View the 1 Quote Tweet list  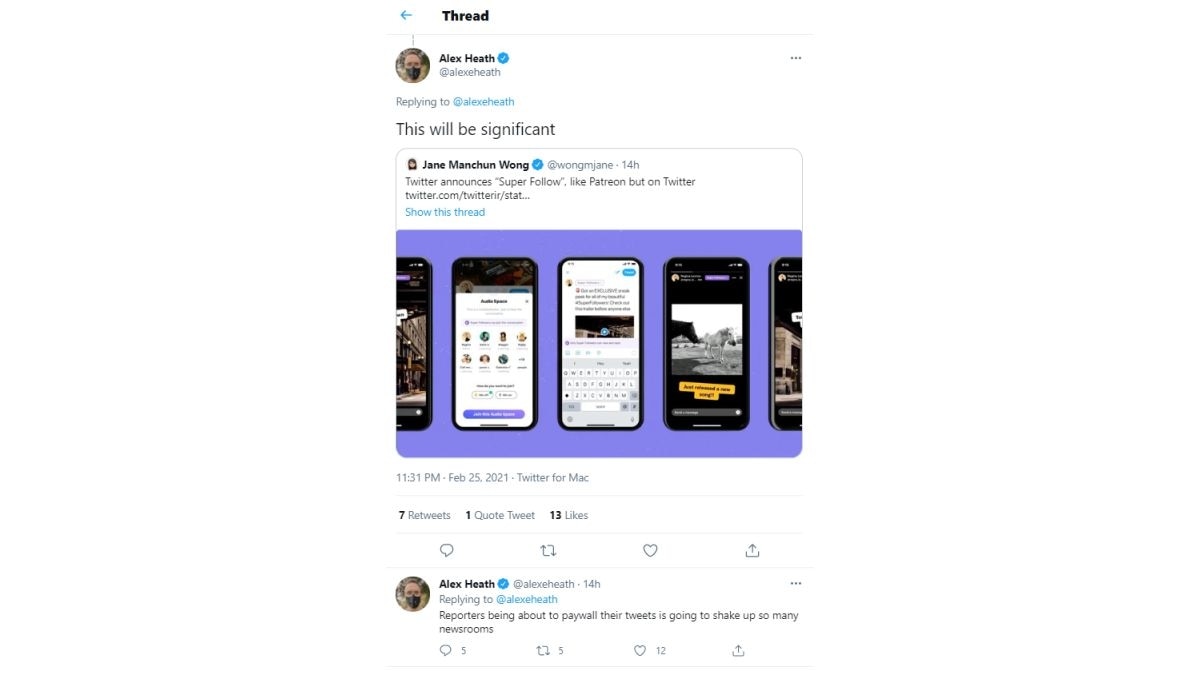coord(500,515)
